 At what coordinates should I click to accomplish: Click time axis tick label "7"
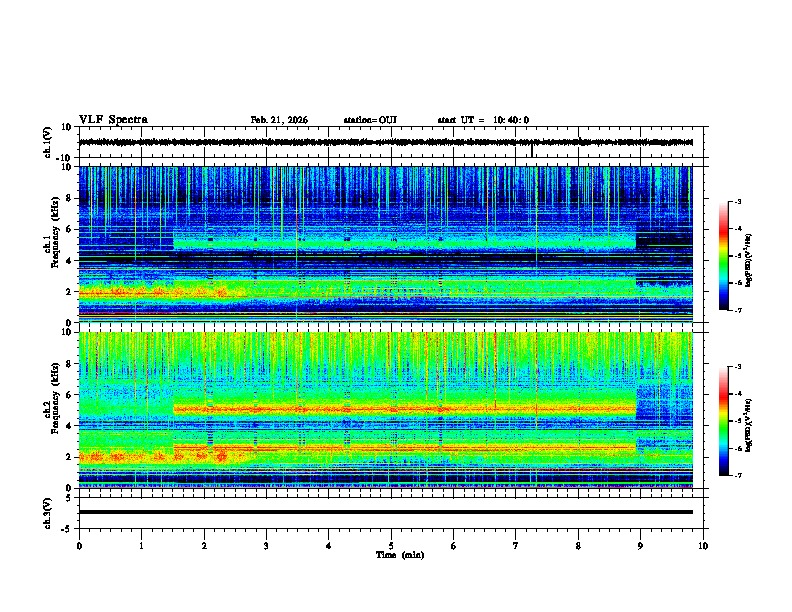(516, 546)
